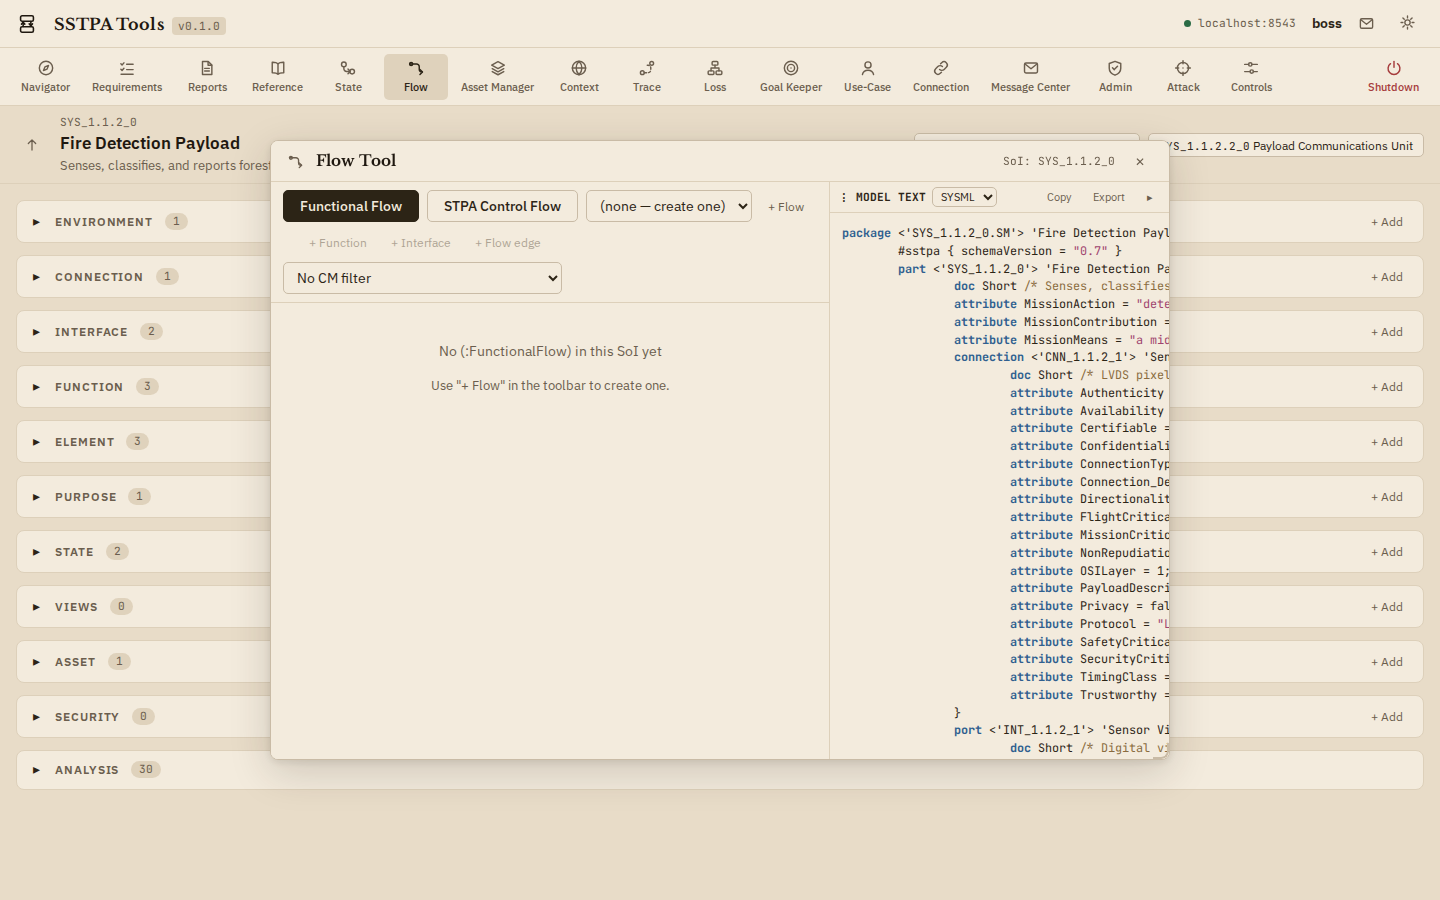Open the Attack tool
Image resolution: width=1440 pixels, height=900 pixels.
[x=1183, y=77]
